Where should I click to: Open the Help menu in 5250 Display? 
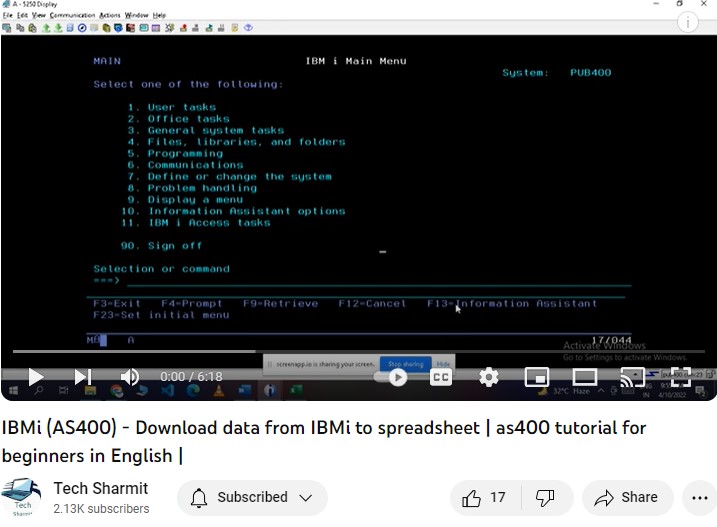pyautogui.click(x=159, y=15)
